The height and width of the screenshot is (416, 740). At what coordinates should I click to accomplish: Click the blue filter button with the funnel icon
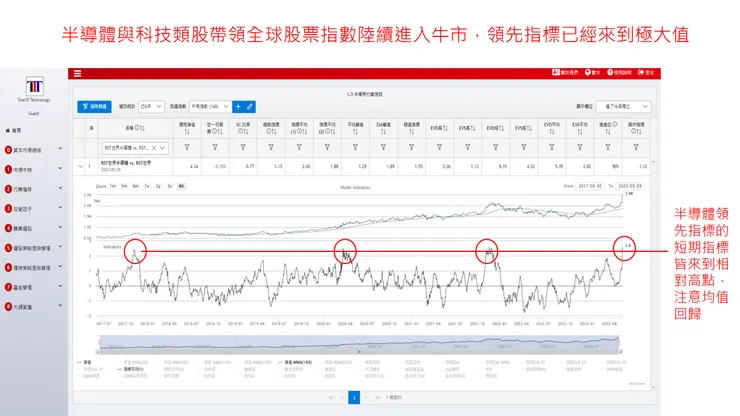coord(94,107)
